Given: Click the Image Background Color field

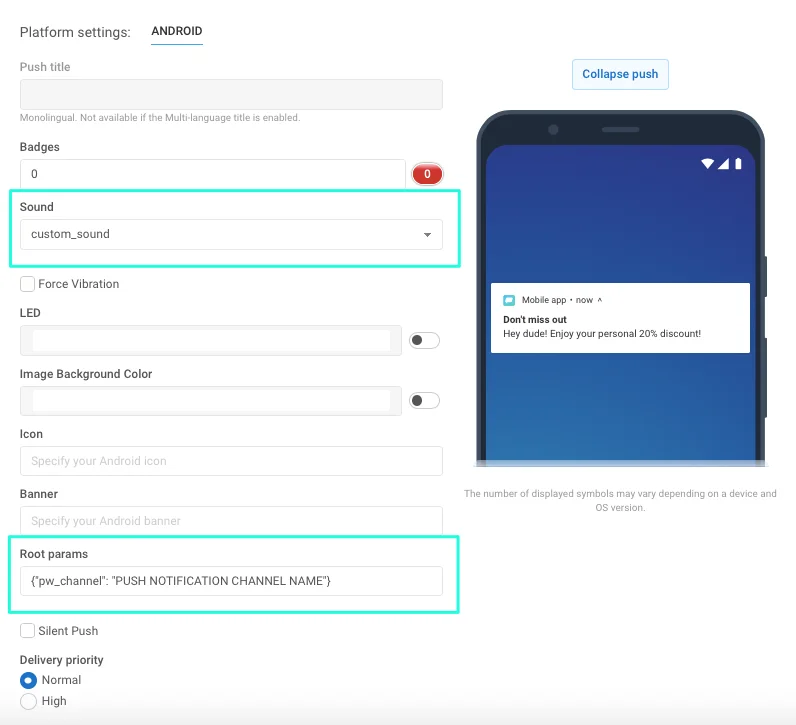Looking at the screenshot, I should [211, 401].
